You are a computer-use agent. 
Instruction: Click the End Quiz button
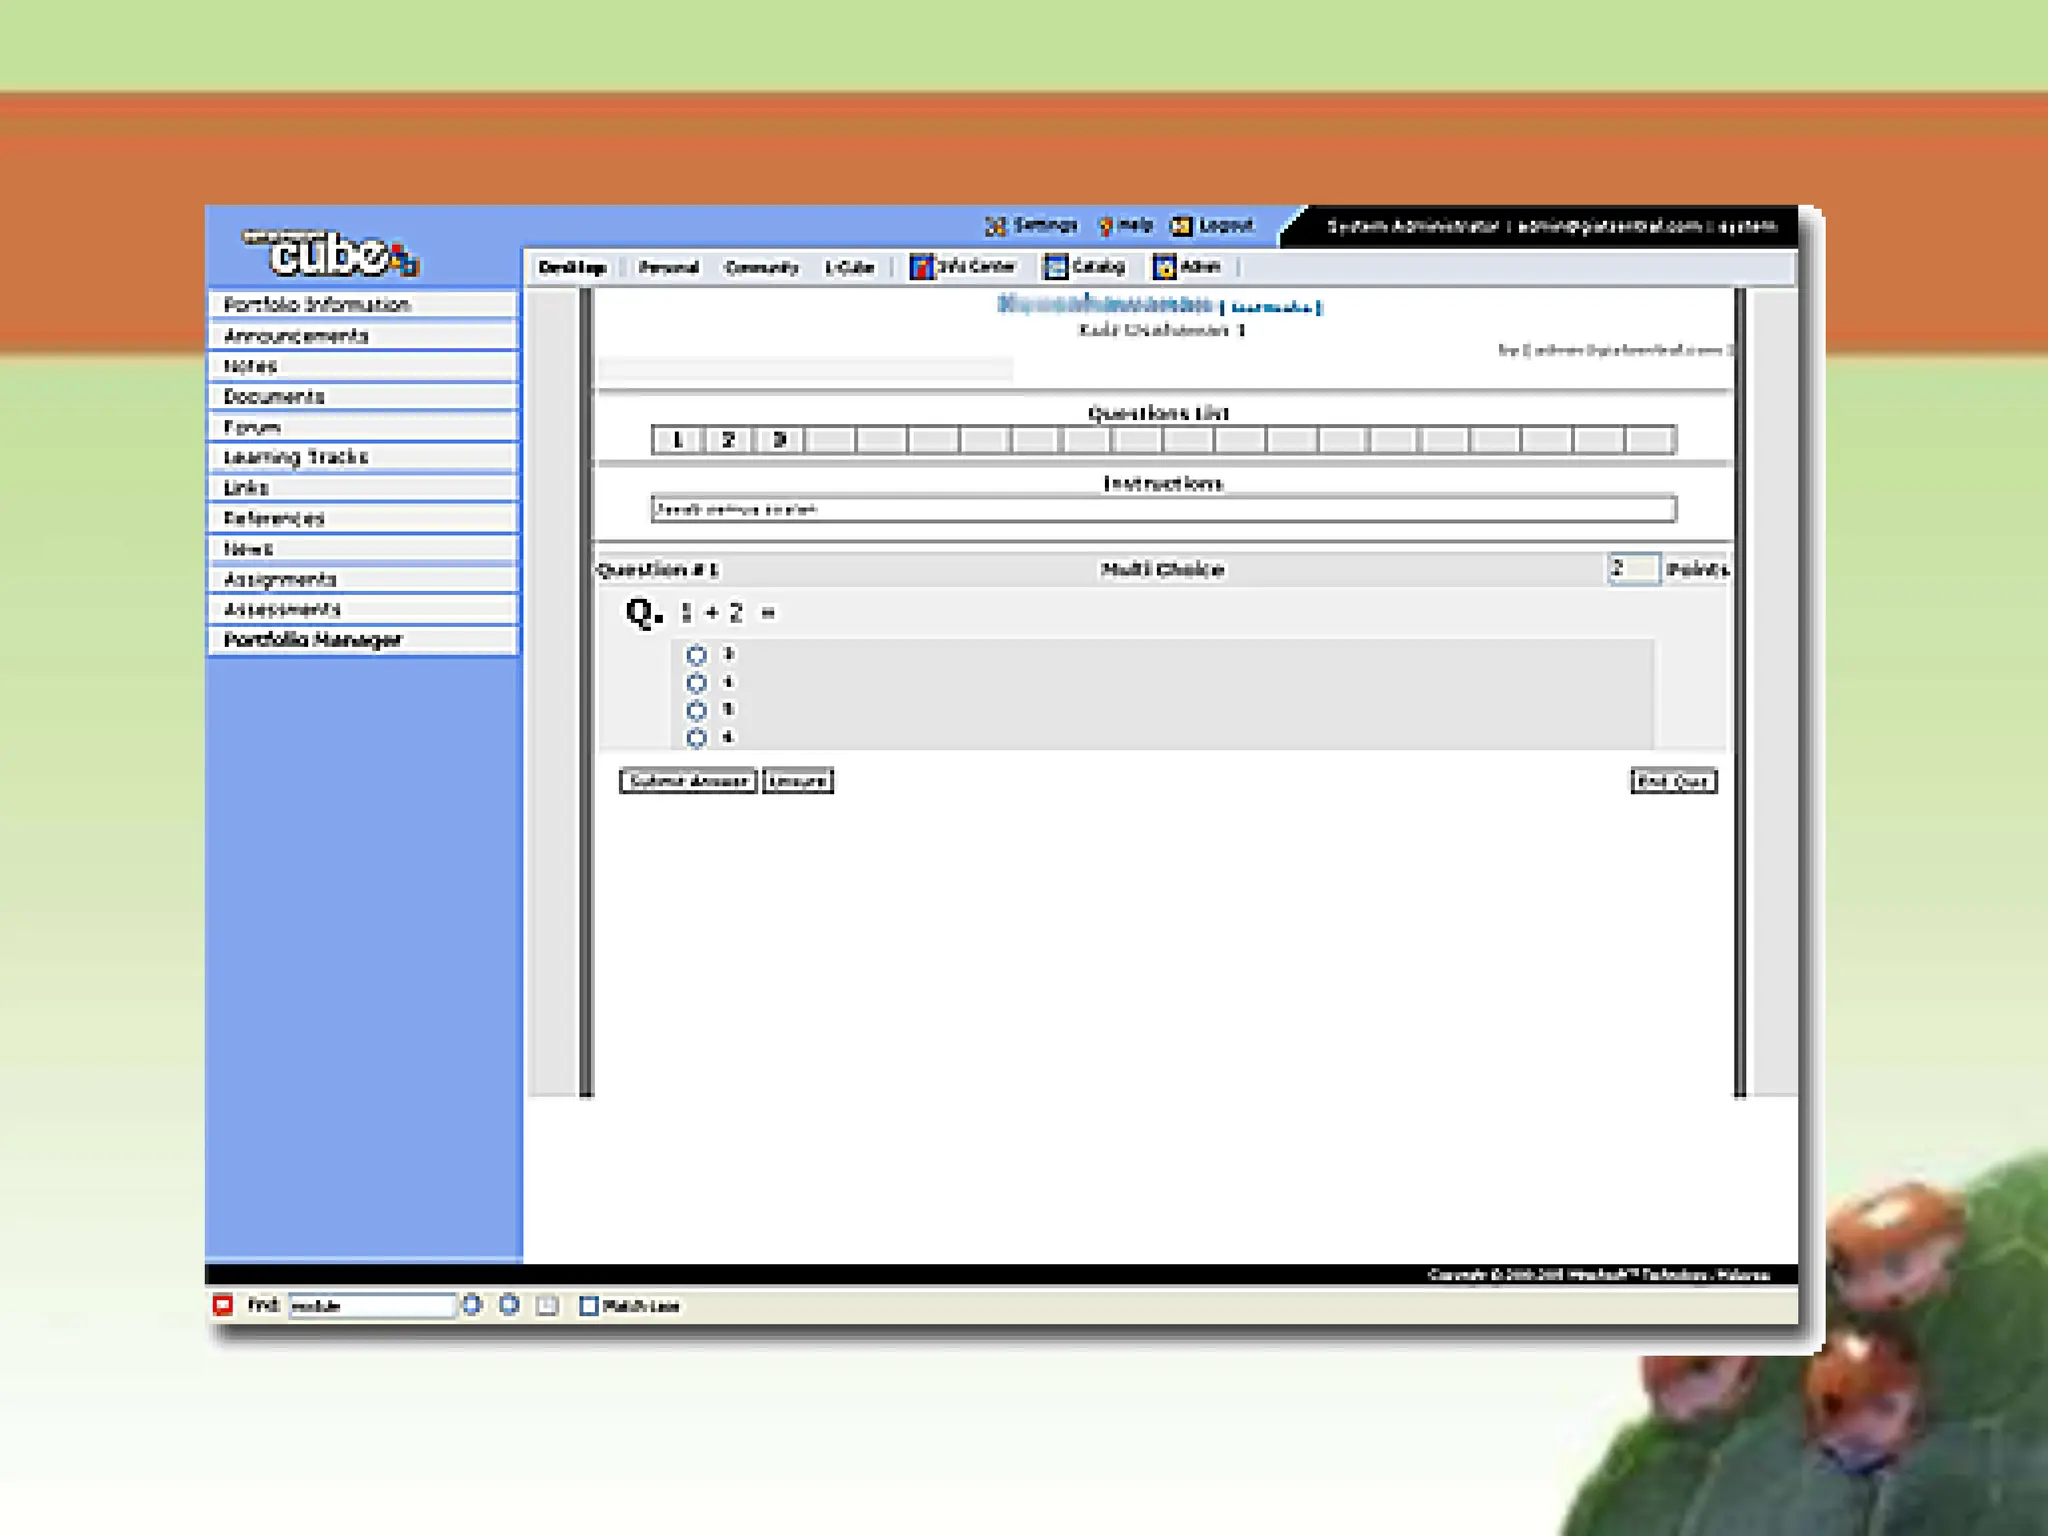click(x=1673, y=781)
